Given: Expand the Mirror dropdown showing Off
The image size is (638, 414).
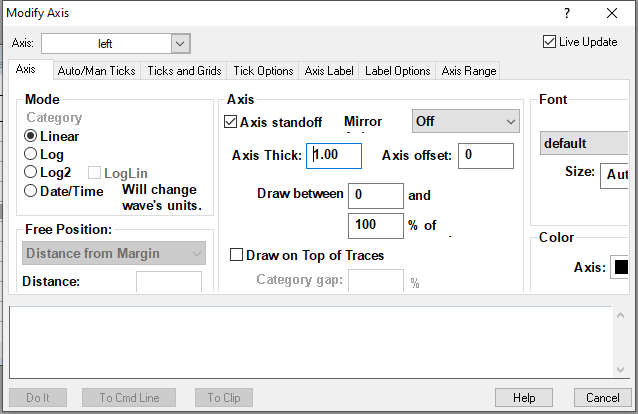Looking at the screenshot, I should pos(465,121).
